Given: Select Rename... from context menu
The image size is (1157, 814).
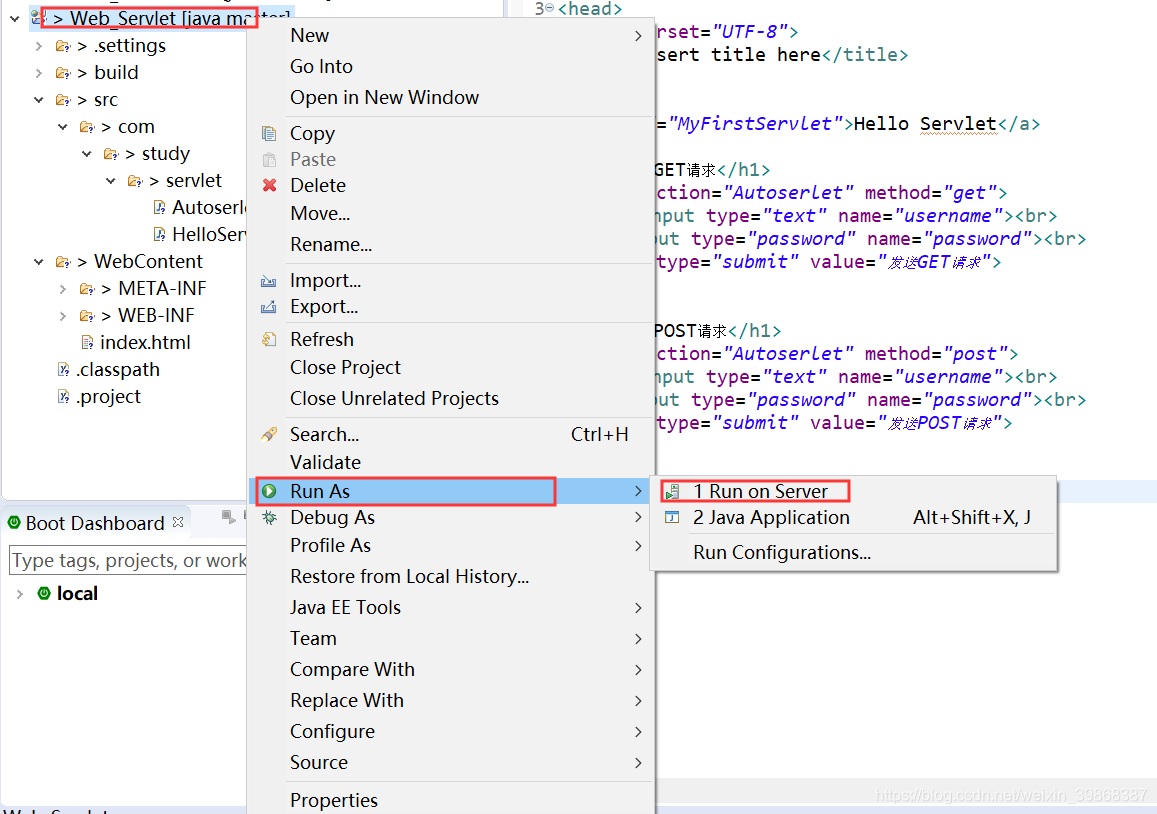Looking at the screenshot, I should coord(451,244).
